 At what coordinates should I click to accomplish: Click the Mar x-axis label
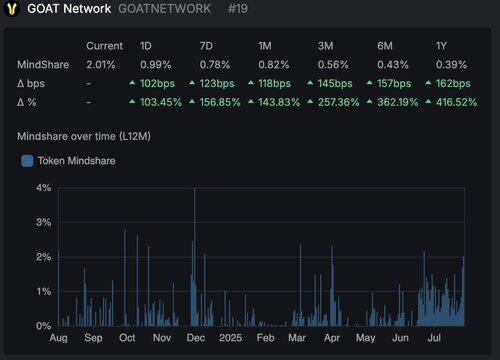tap(297, 338)
